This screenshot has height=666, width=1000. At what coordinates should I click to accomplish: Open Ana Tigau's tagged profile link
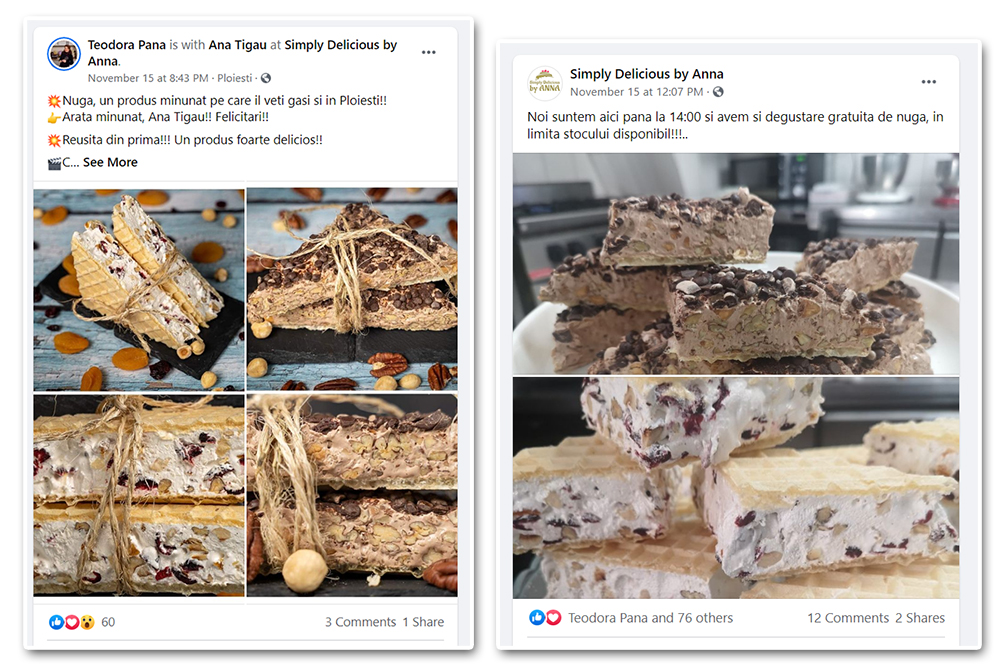coord(237,45)
